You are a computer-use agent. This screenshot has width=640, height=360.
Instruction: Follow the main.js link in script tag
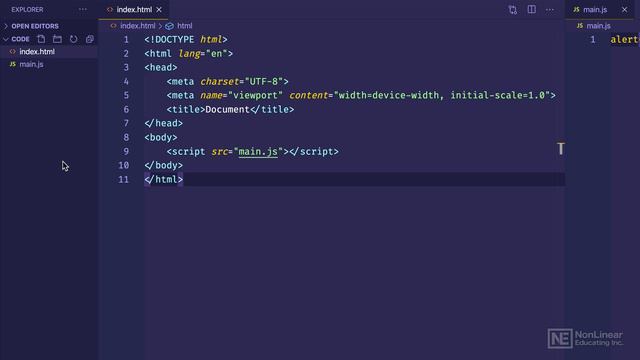coord(258,151)
